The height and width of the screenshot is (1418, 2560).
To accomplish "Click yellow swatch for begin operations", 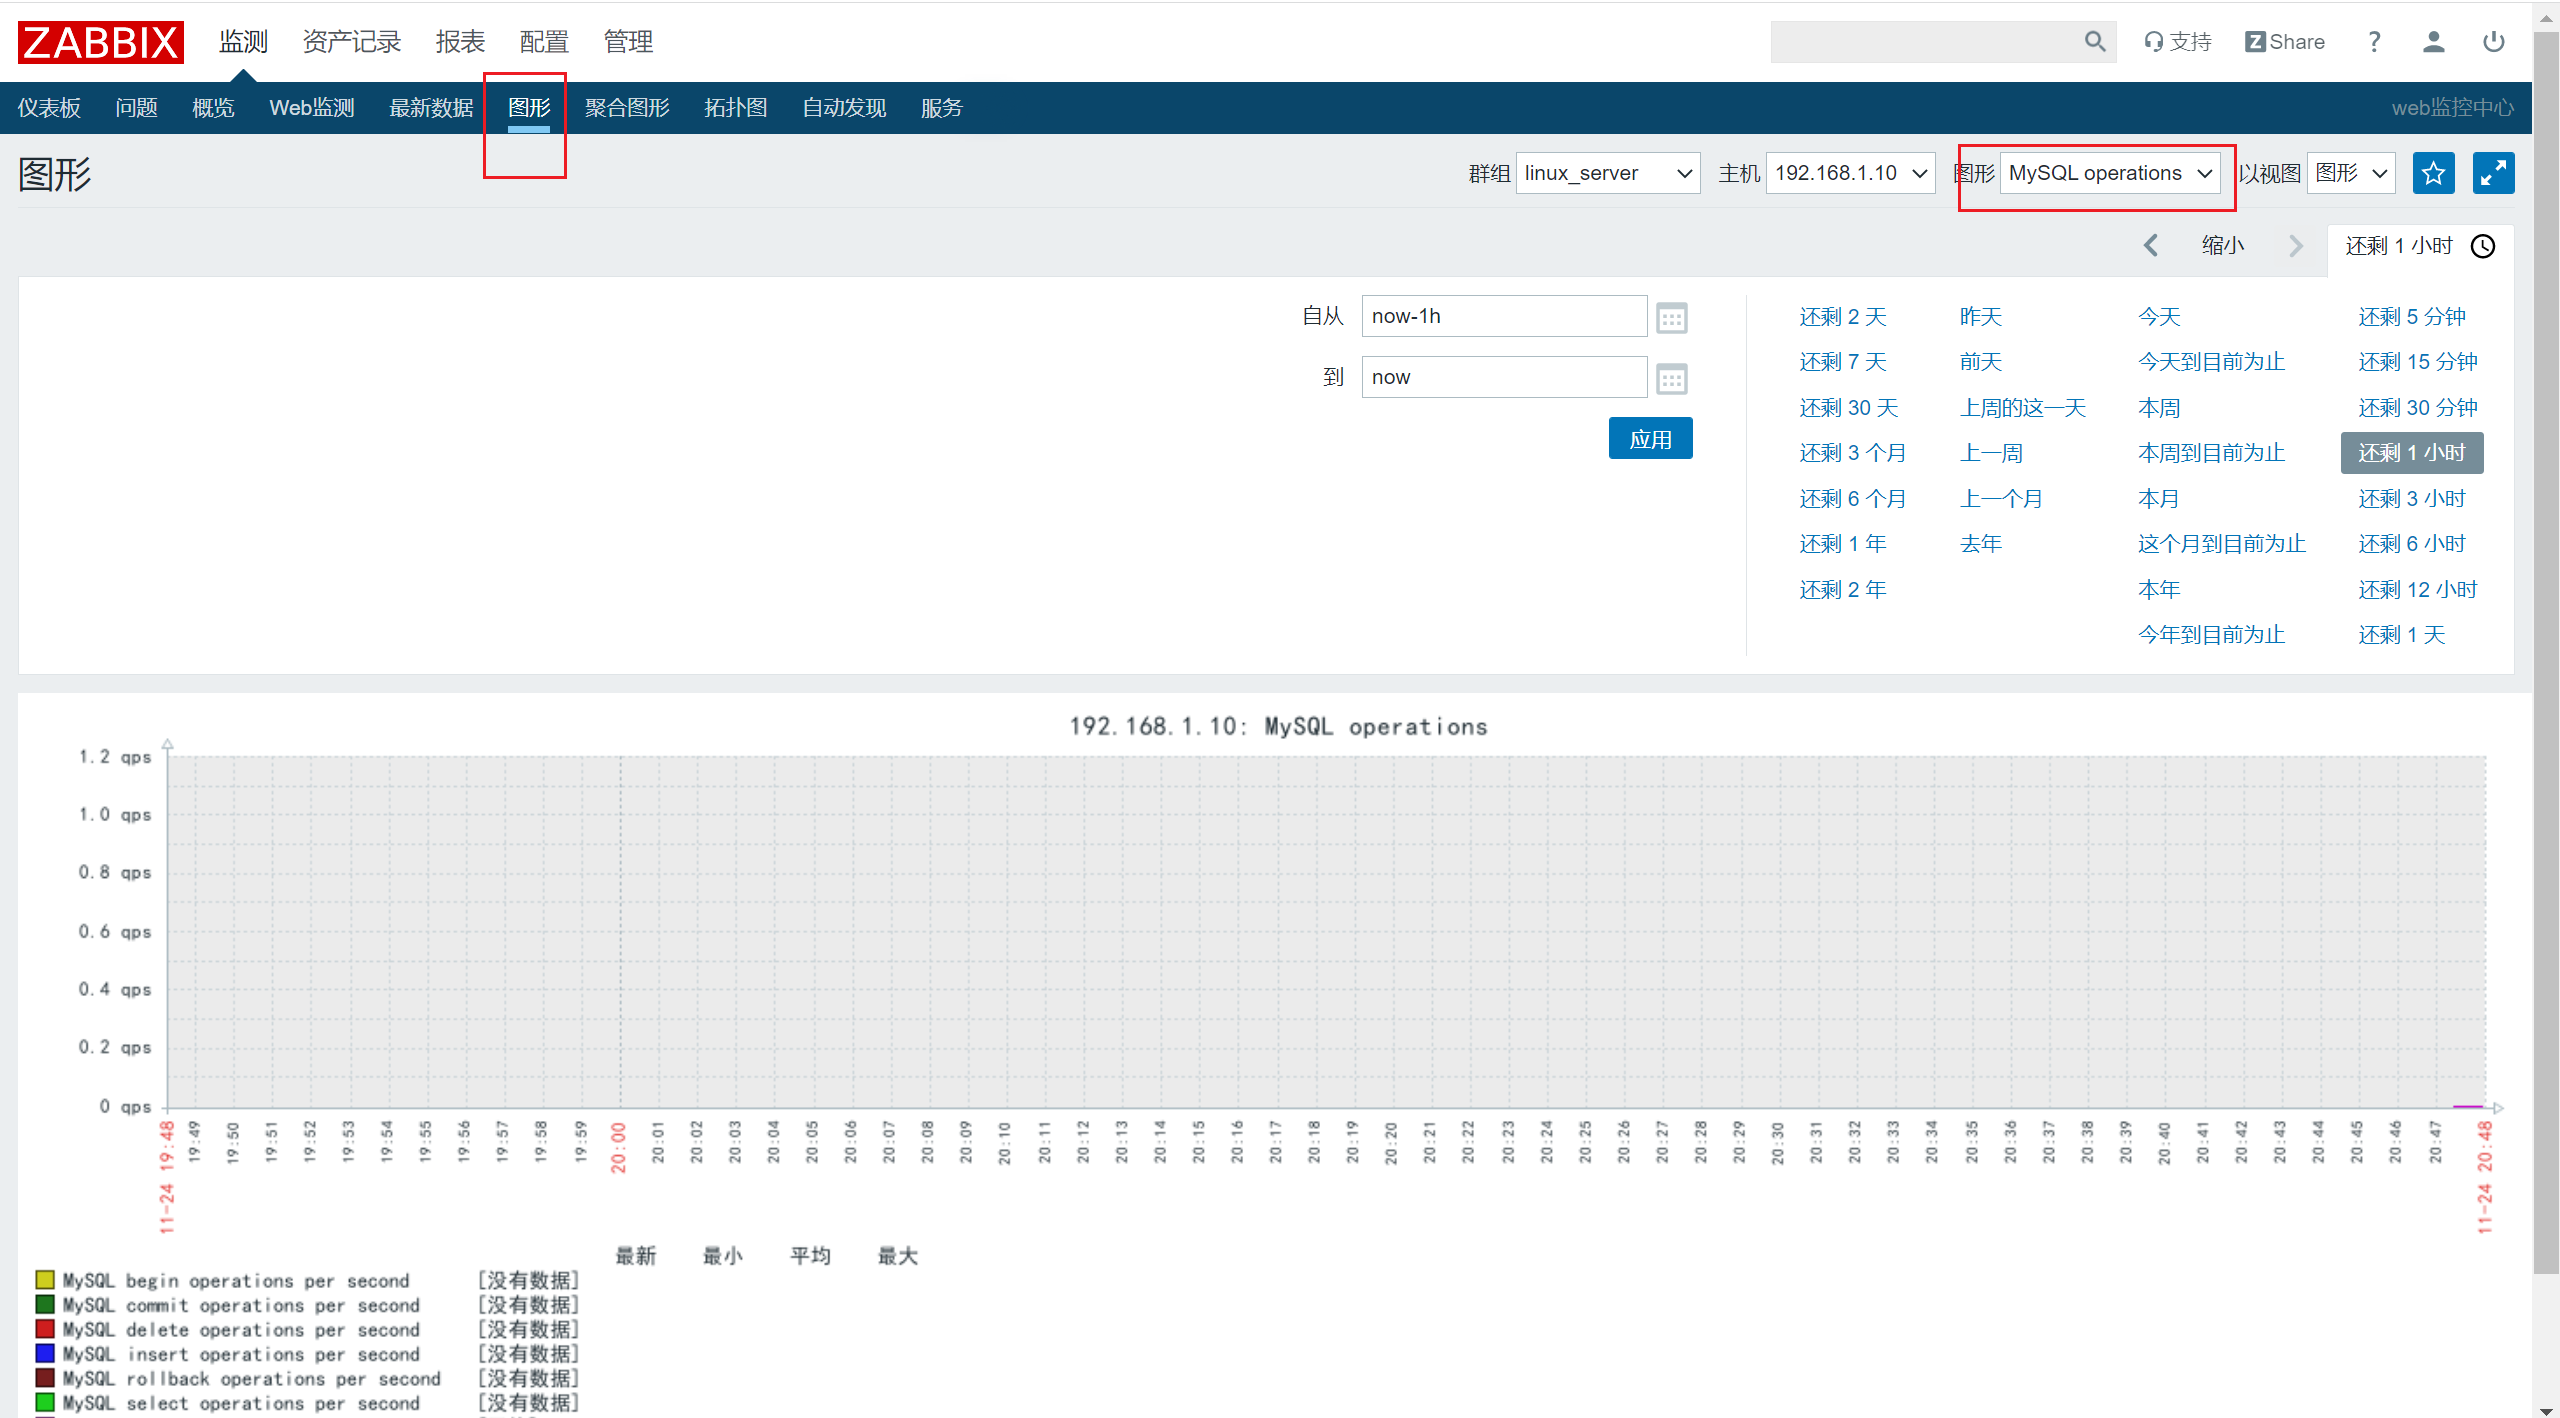I will [45, 1280].
